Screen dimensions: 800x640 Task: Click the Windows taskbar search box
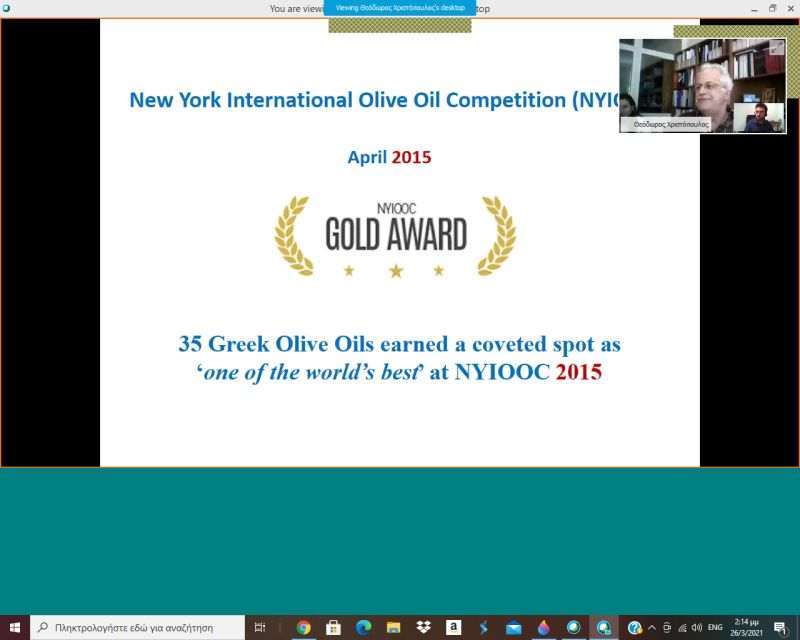point(138,628)
